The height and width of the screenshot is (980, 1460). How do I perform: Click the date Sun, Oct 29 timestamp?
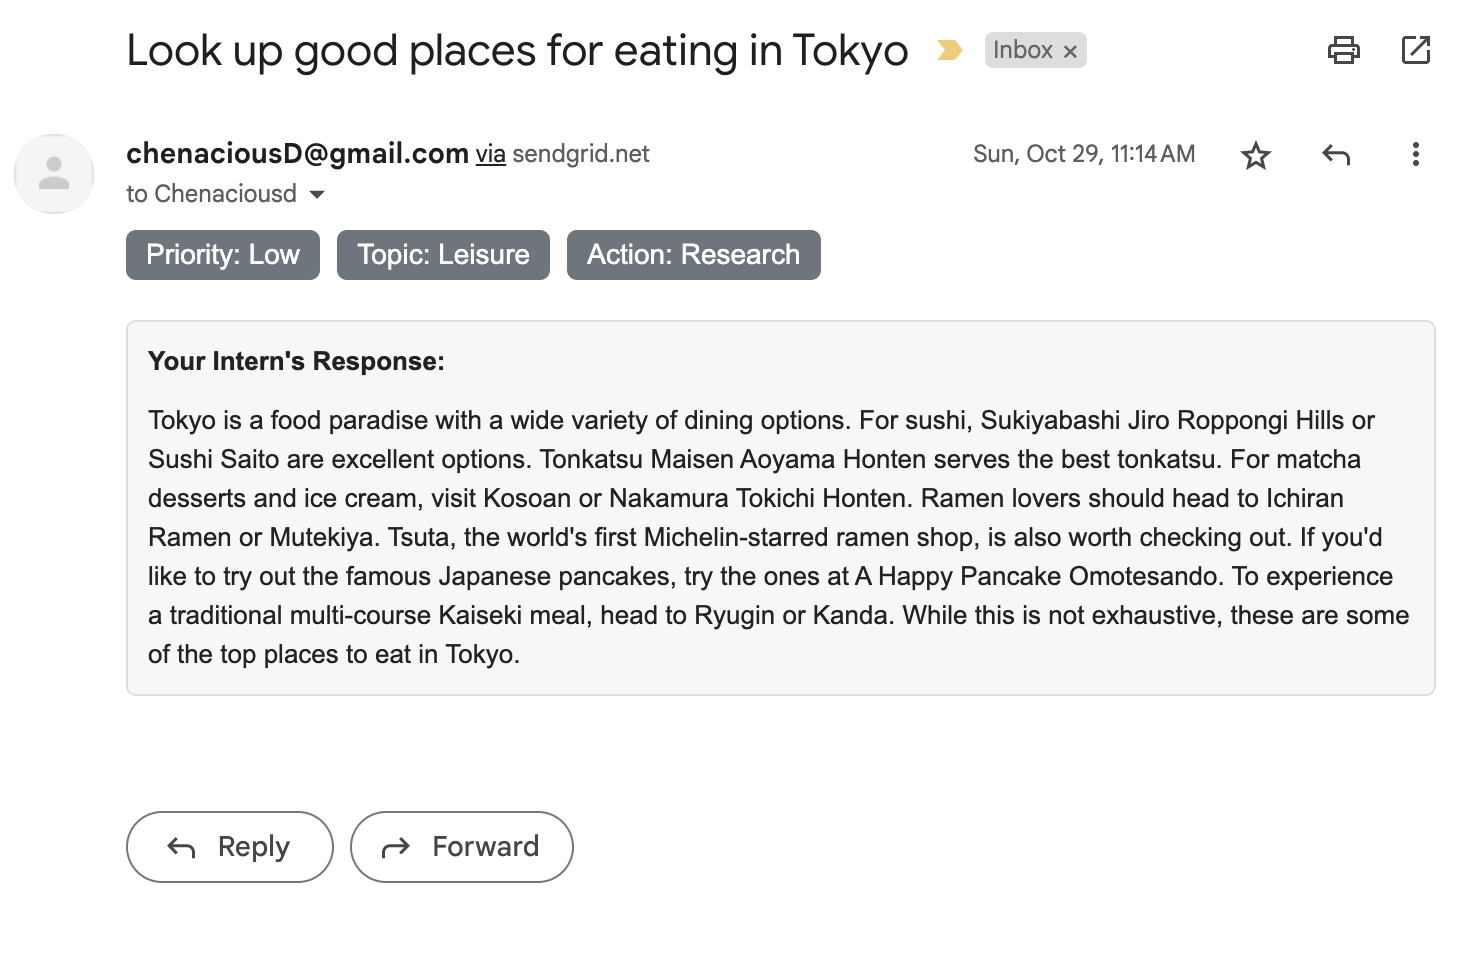pyautogui.click(x=1084, y=154)
